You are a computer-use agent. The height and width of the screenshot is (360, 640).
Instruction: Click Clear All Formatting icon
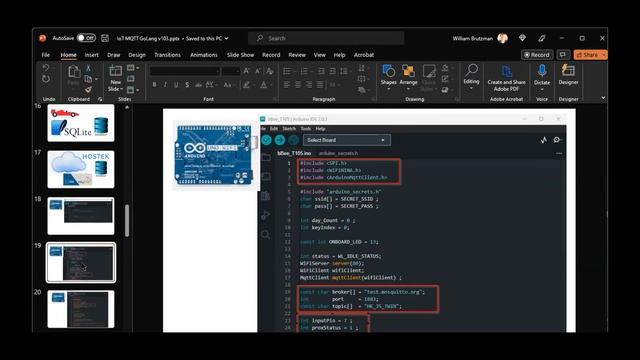pos(270,71)
